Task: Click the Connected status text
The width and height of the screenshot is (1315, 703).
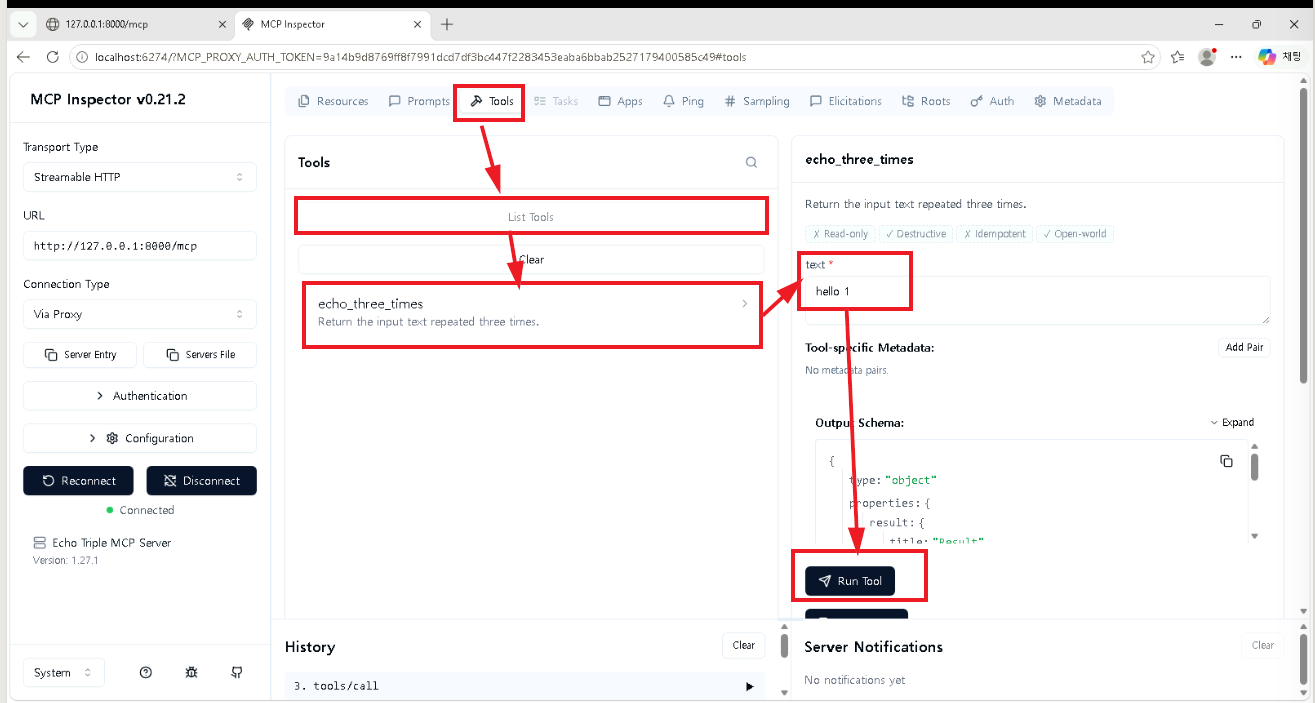Action: point(147,510)
